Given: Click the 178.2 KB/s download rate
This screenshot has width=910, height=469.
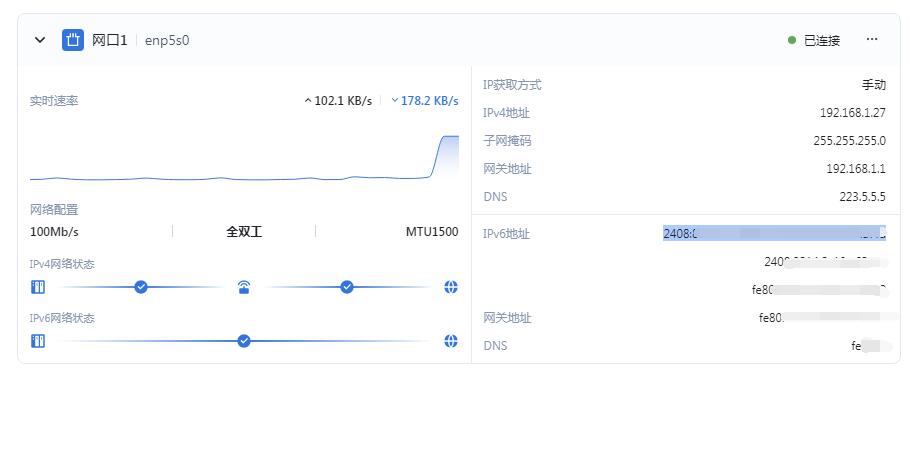Looking at the screenshot, I should 429,101.
